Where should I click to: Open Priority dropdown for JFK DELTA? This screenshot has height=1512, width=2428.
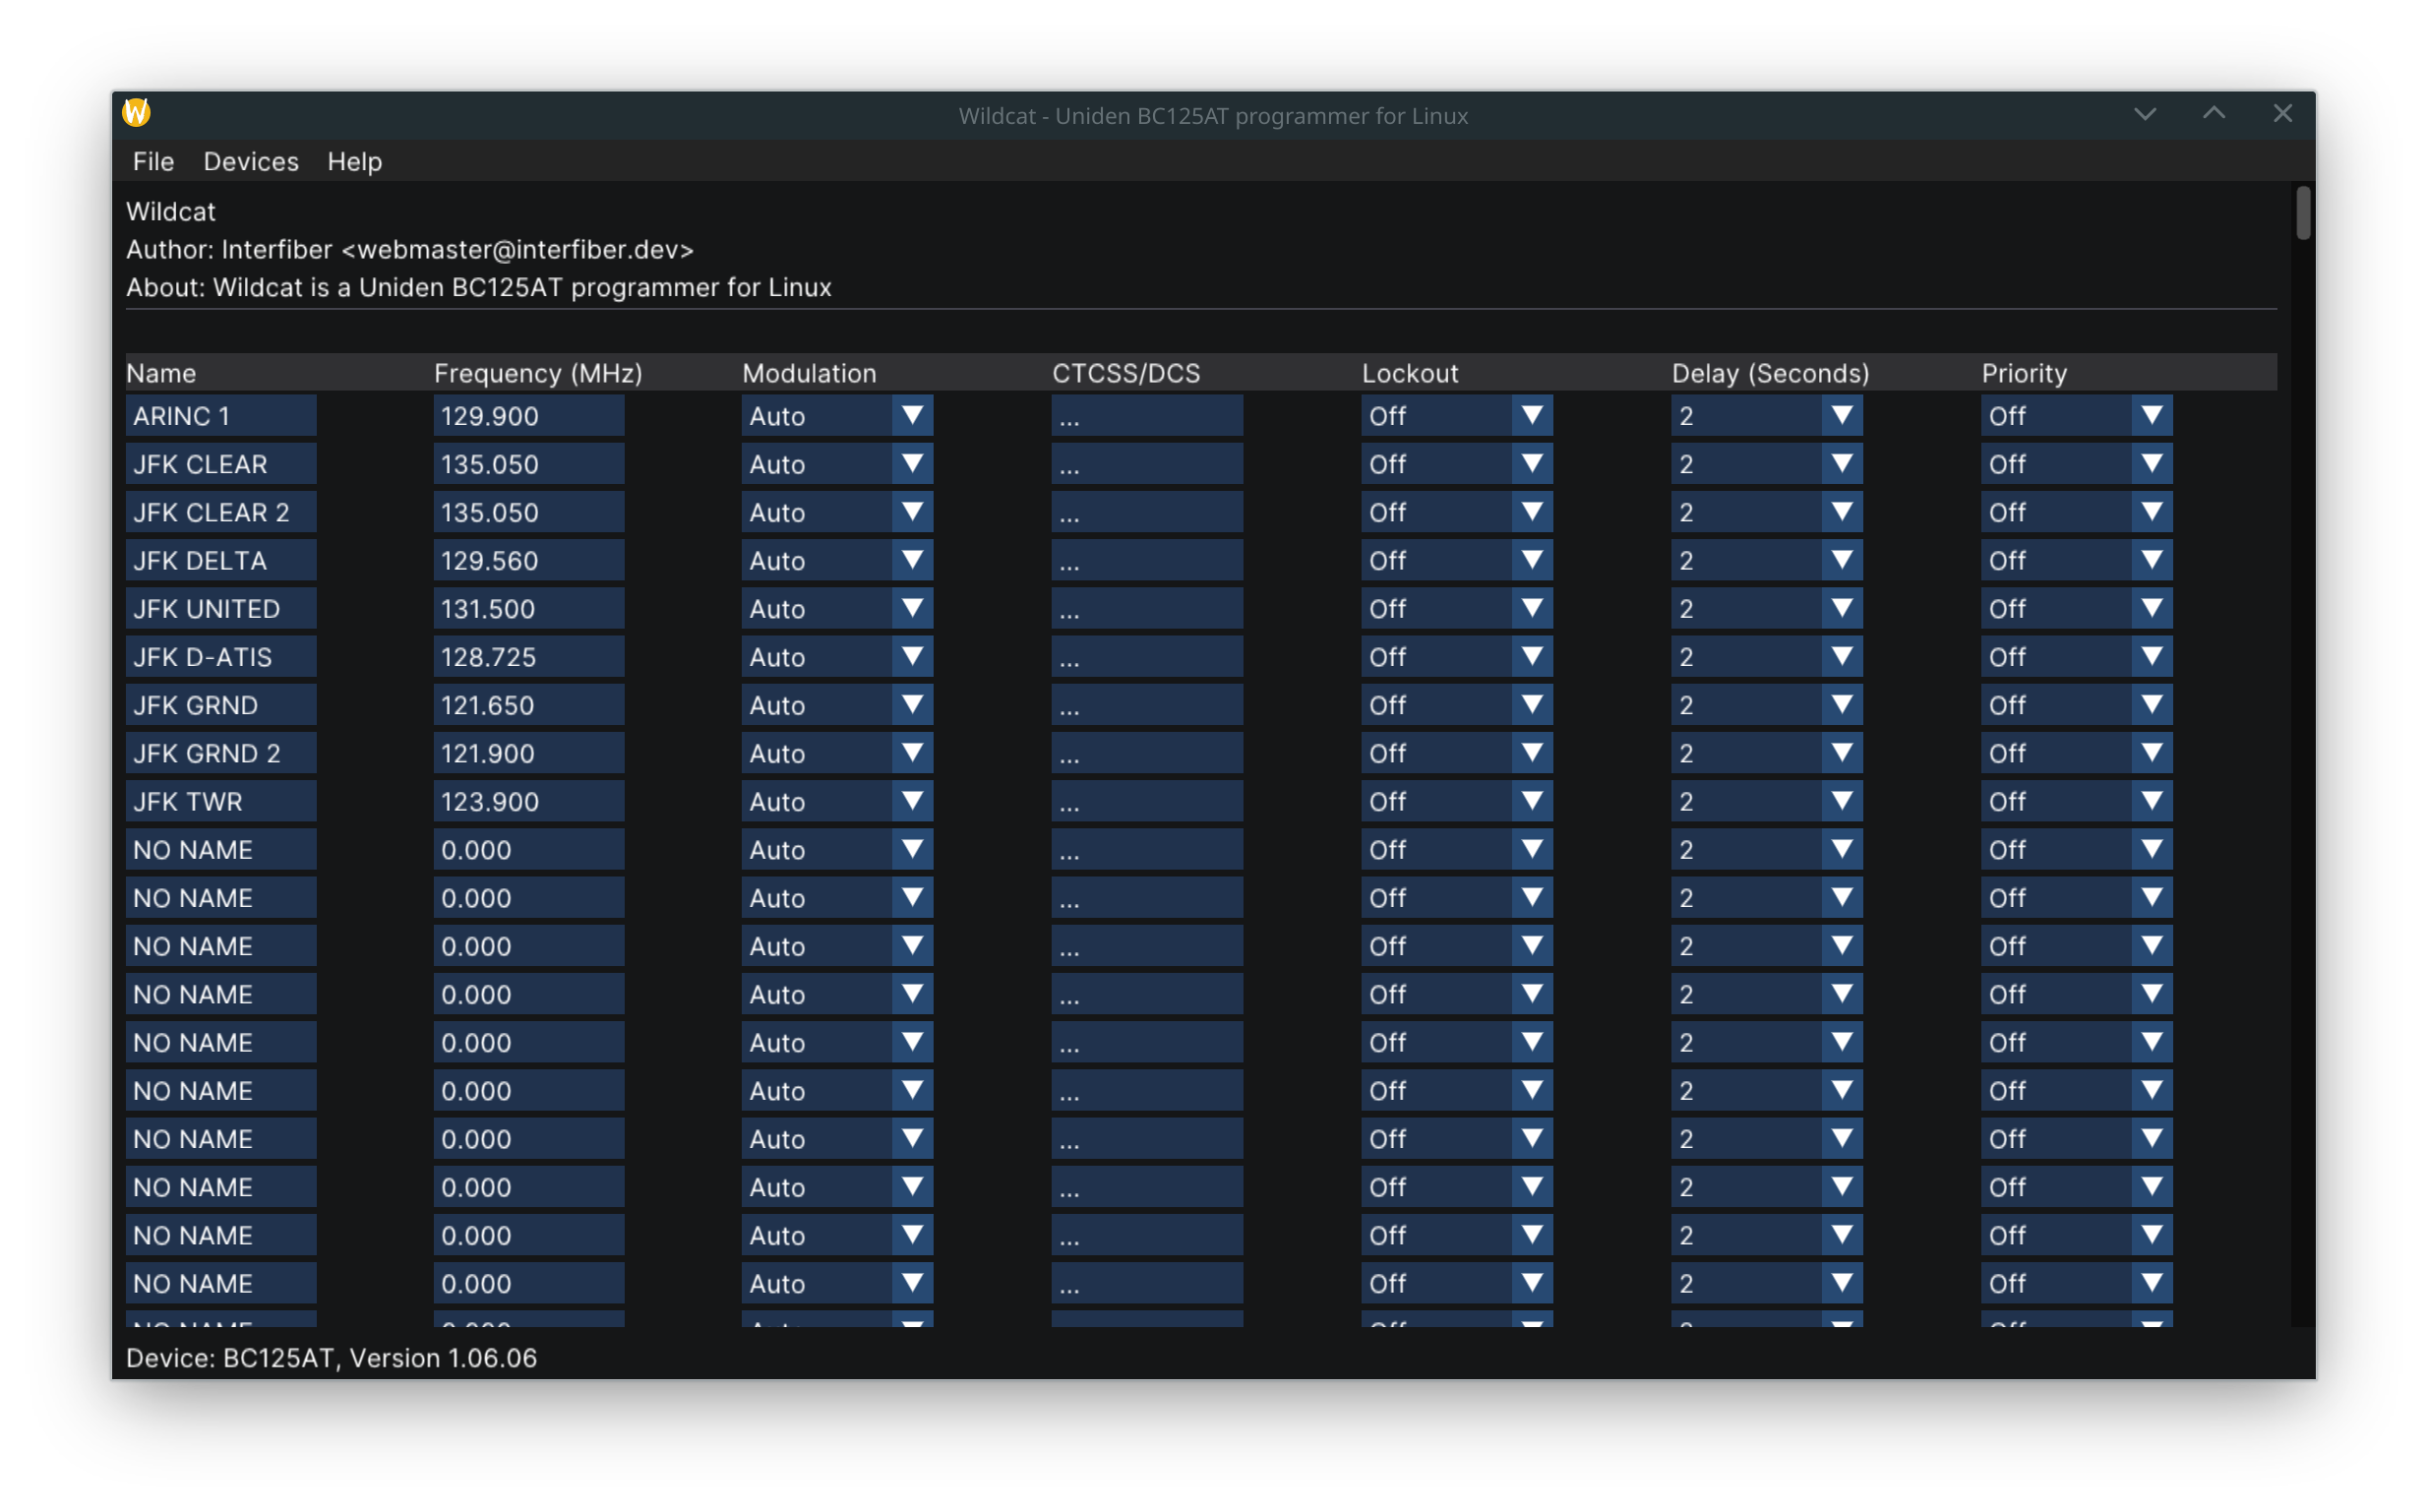[x=2076, y=560]
